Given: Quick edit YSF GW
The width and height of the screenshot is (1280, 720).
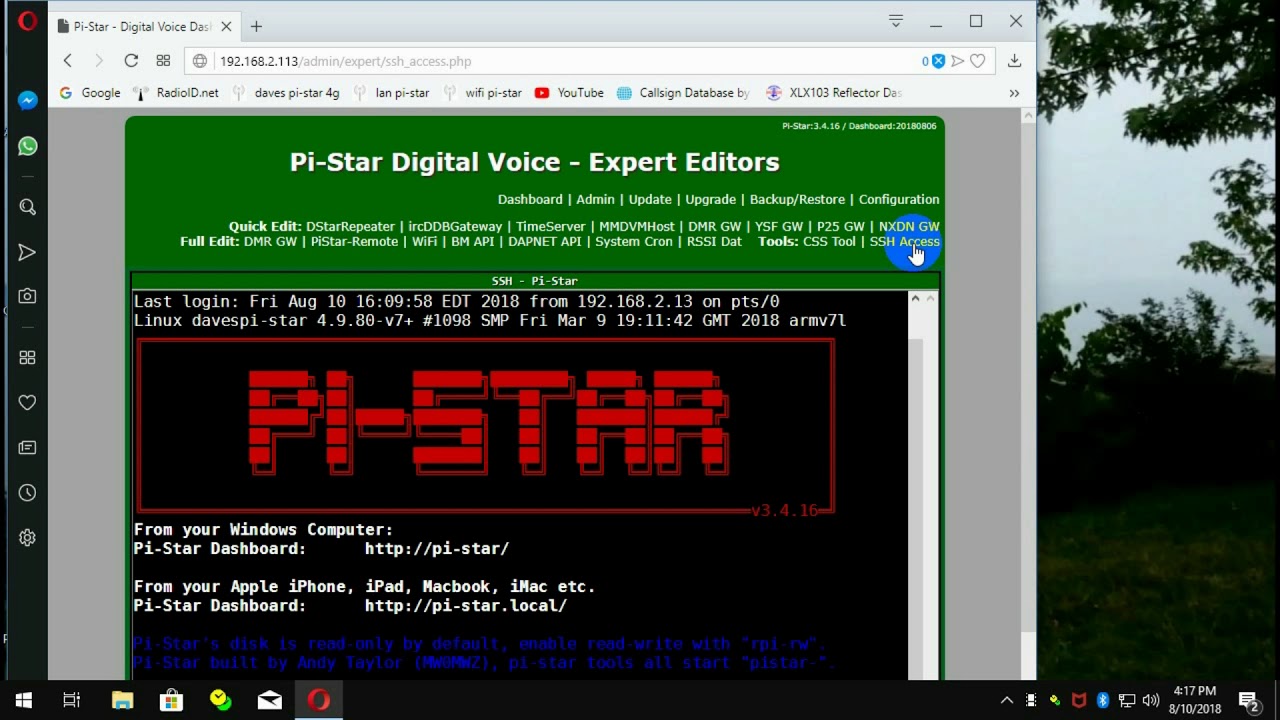Looking at the screenshot, I should 779,227.
